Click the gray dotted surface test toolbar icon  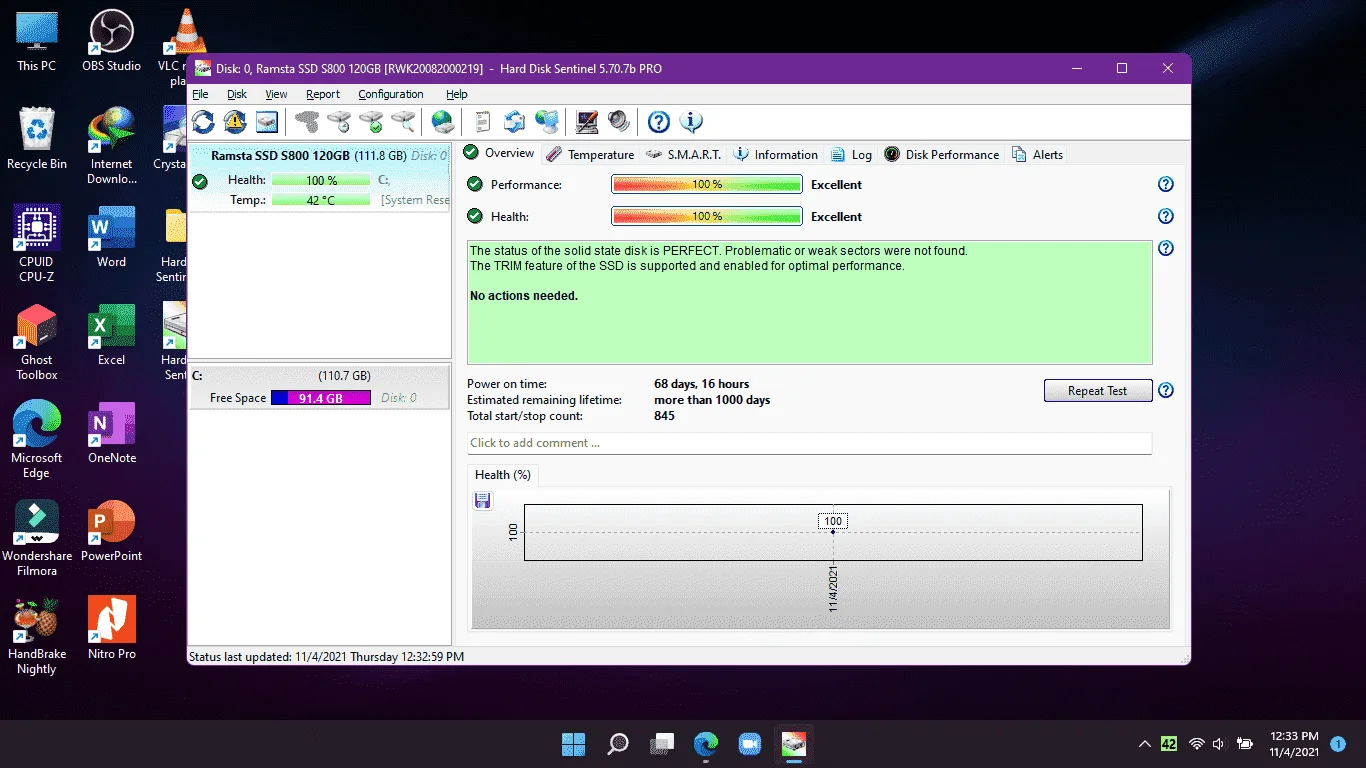(307, 122)
